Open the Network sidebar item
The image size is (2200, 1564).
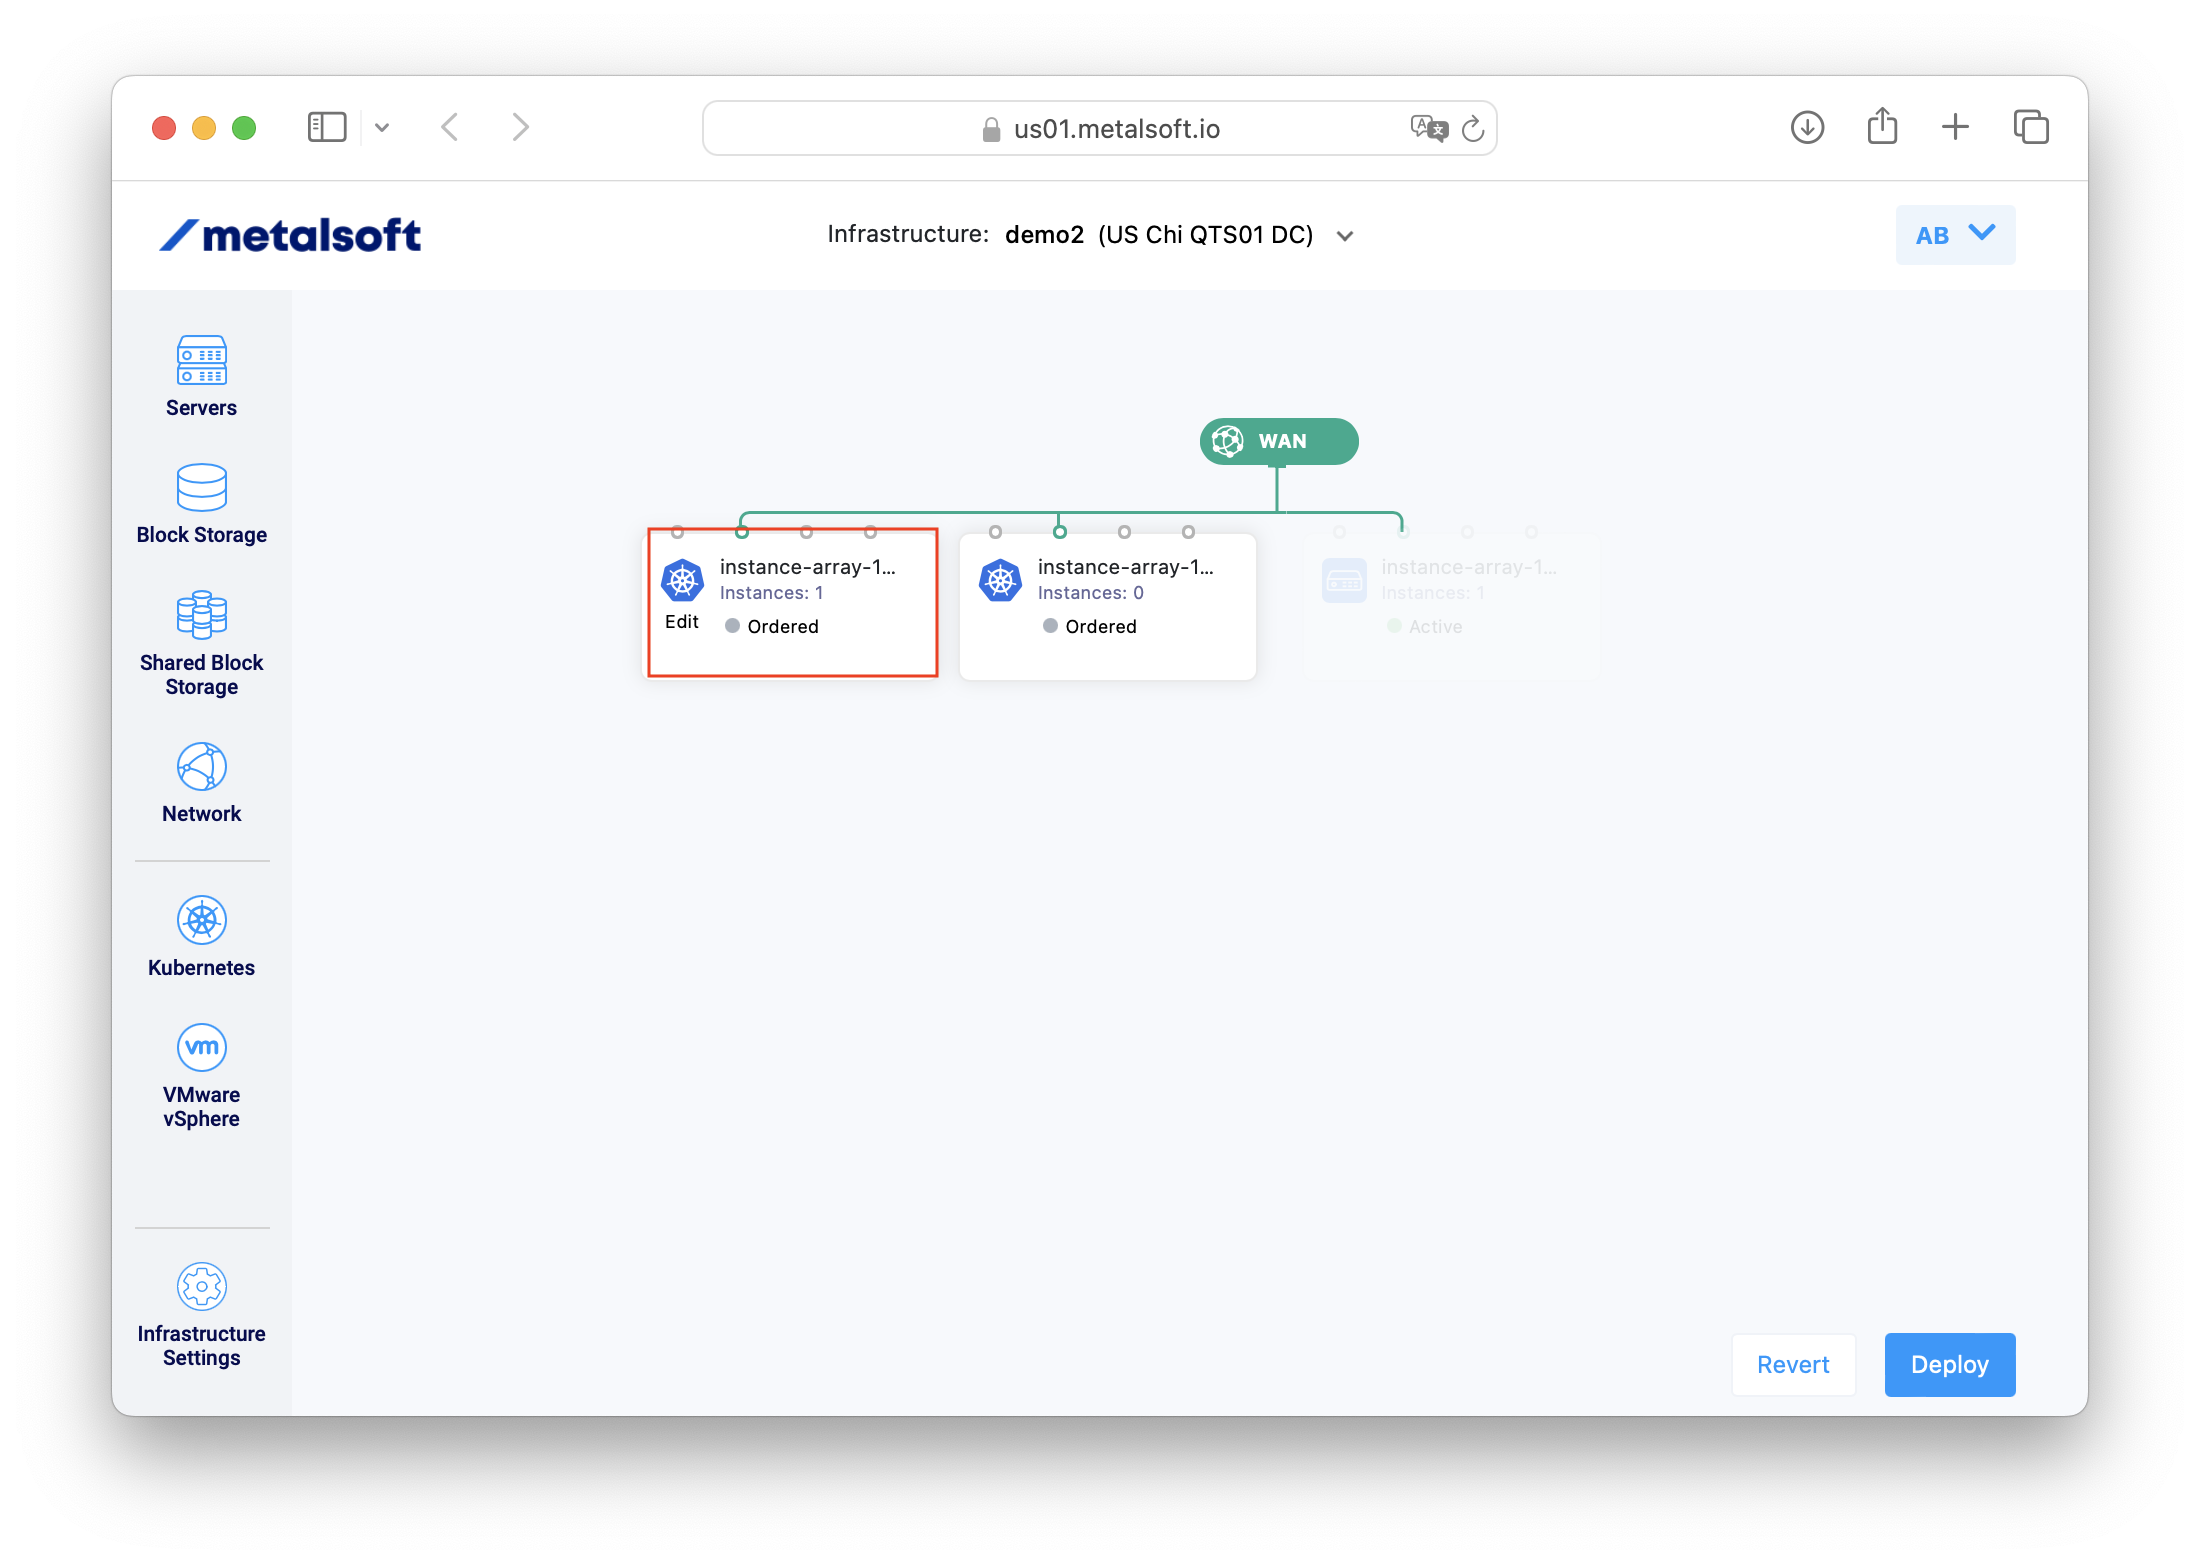[201, 766]
